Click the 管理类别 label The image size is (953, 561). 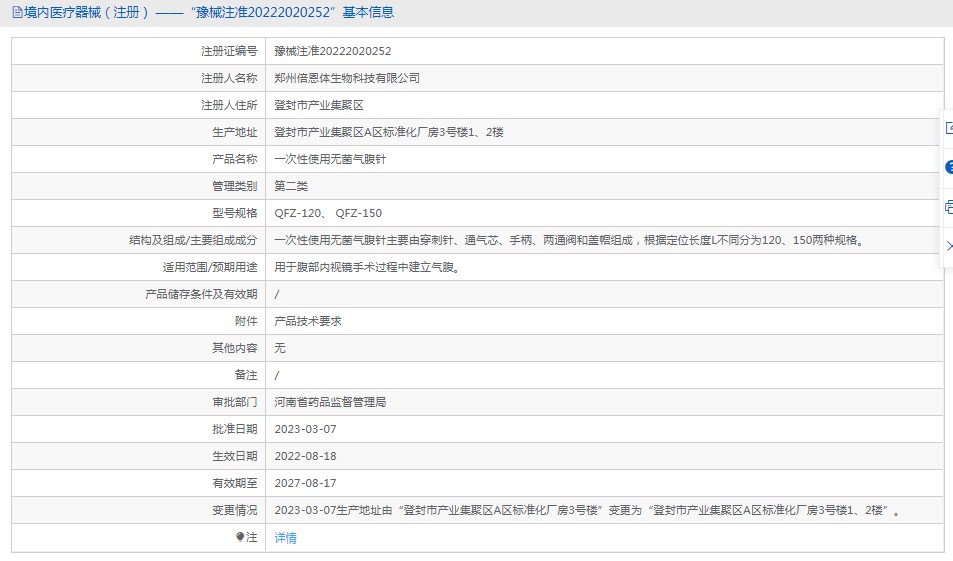tap(235, 186)
